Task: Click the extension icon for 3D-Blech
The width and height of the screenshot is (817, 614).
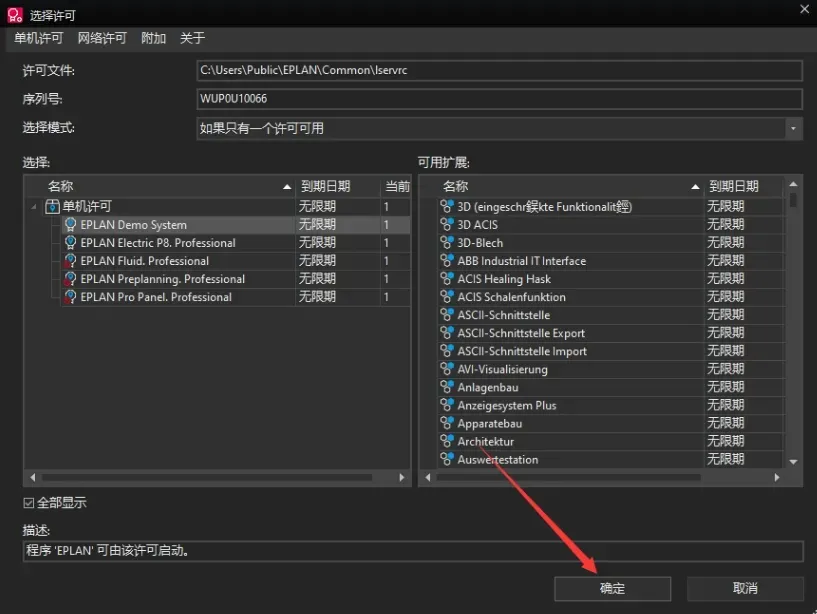Action: pos(447,243)
